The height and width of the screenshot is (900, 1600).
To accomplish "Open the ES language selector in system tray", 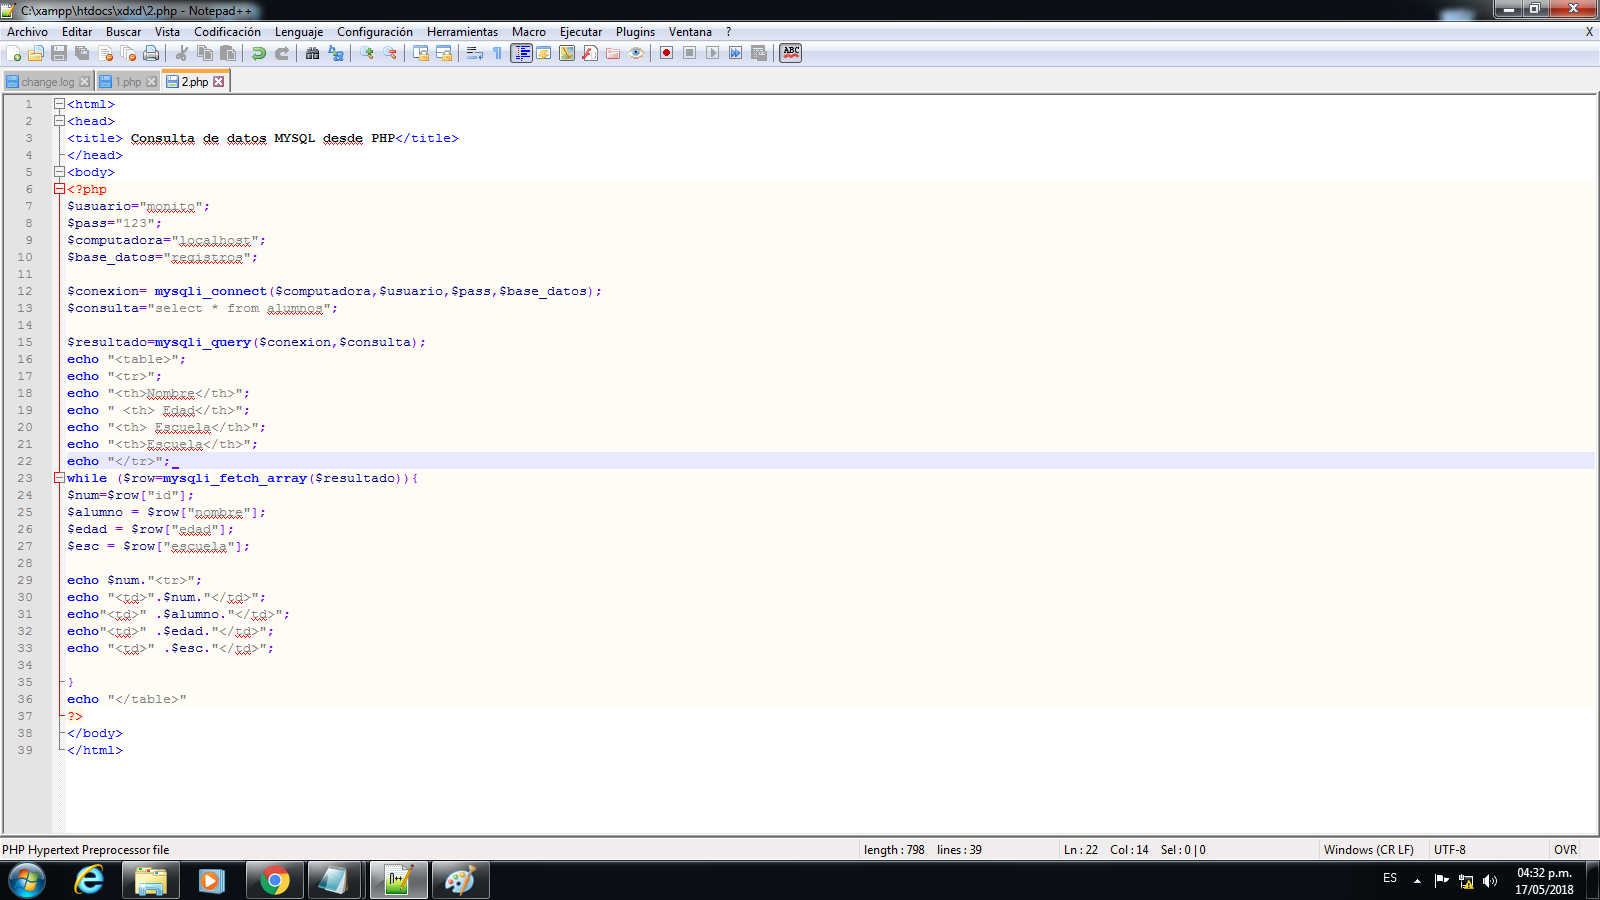I will [1389, 878].
